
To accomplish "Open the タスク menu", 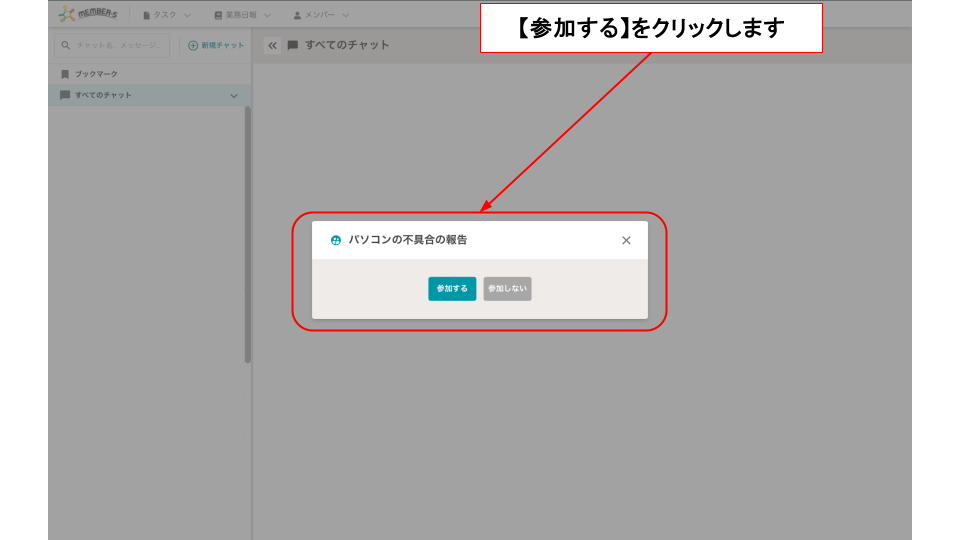I will click(x=164, y=16).
